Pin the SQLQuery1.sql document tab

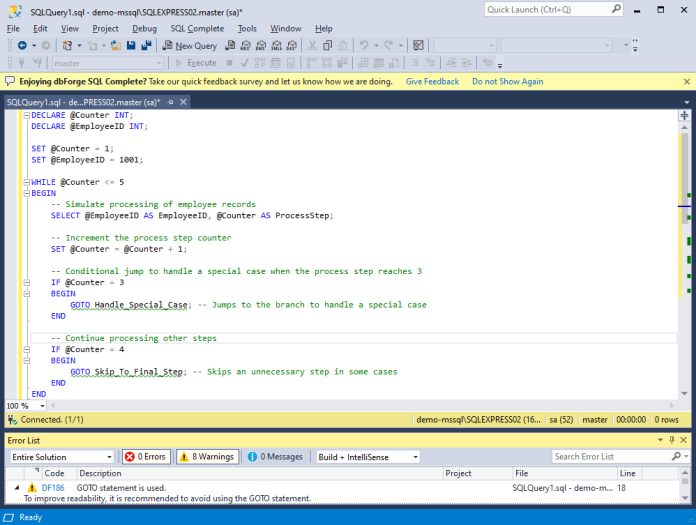[170, 103]
